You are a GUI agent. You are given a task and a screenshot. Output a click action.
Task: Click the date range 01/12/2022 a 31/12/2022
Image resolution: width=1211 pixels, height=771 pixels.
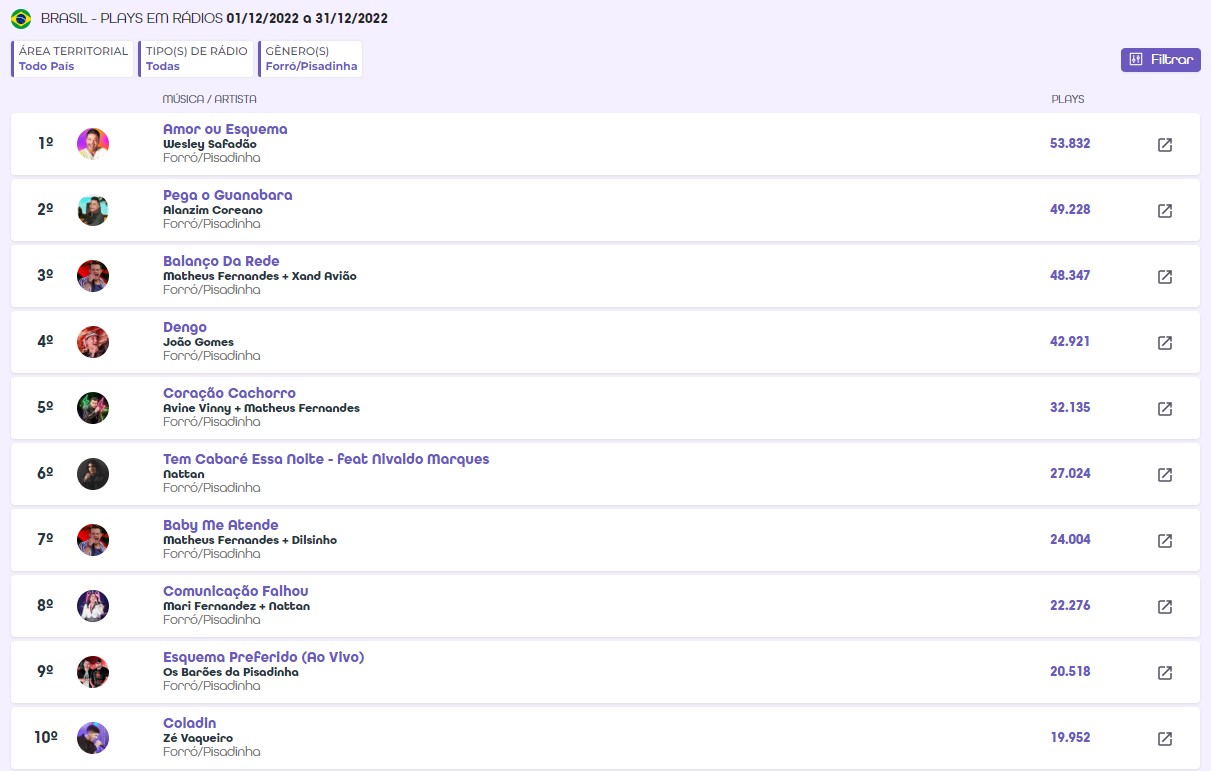pos(308,18)
